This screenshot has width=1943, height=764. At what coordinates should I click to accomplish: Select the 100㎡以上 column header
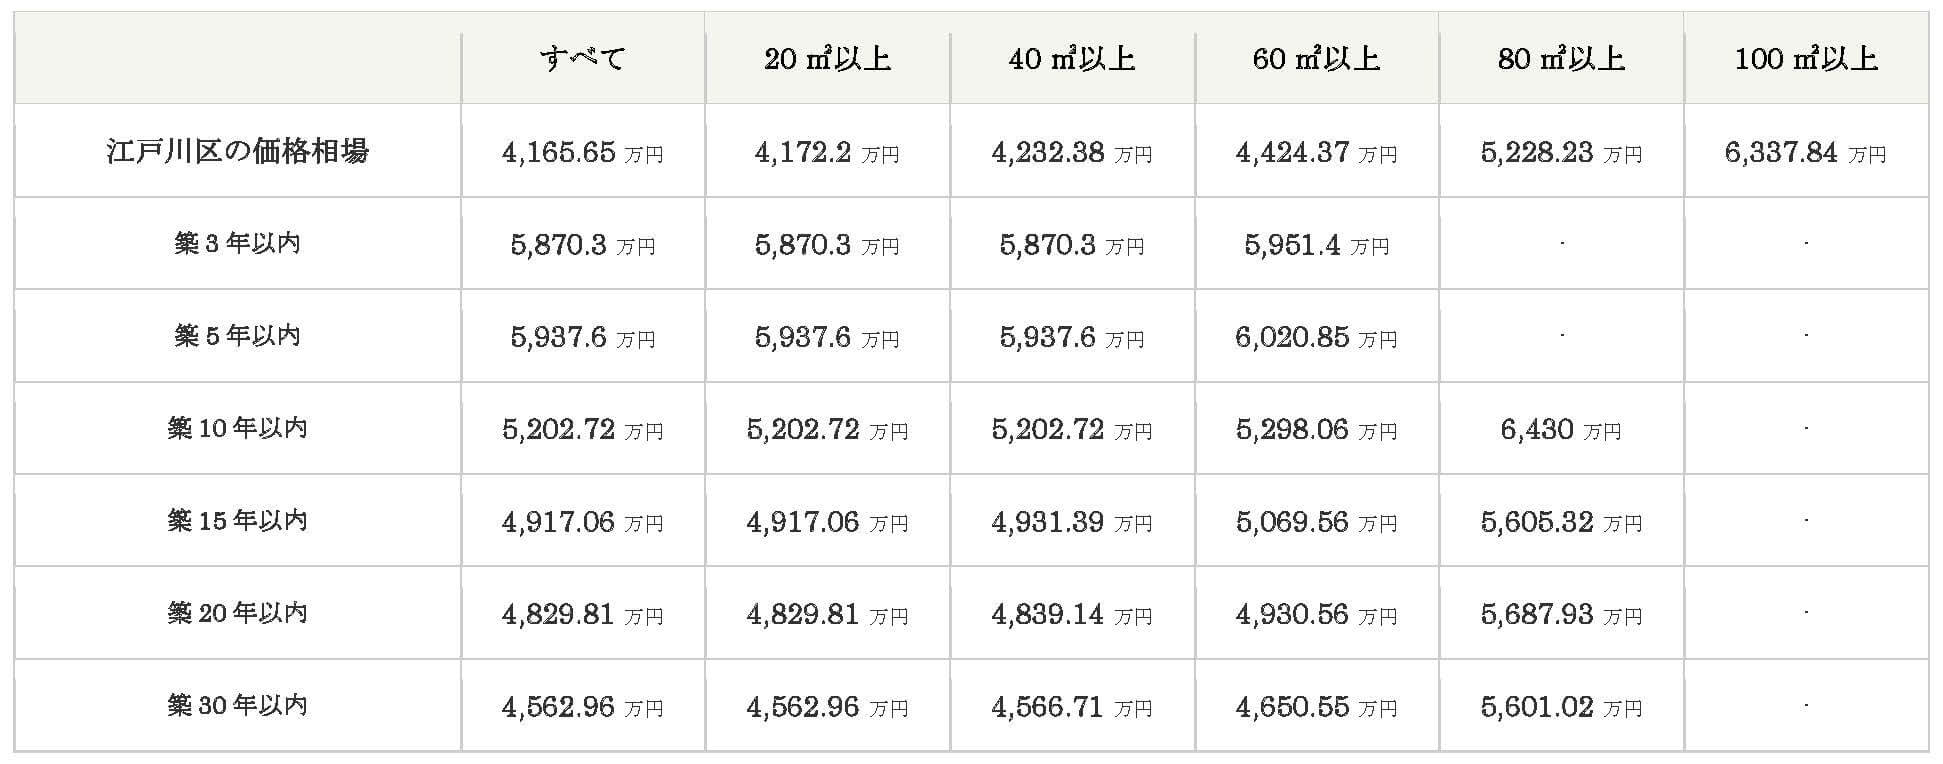click(1806, 59)
